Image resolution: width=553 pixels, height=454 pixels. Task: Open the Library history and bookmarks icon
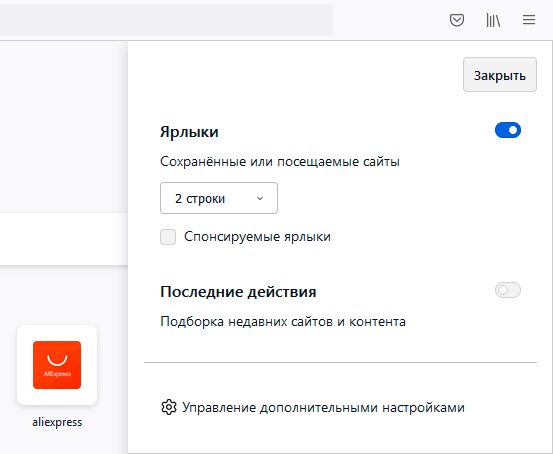(493, 20)
